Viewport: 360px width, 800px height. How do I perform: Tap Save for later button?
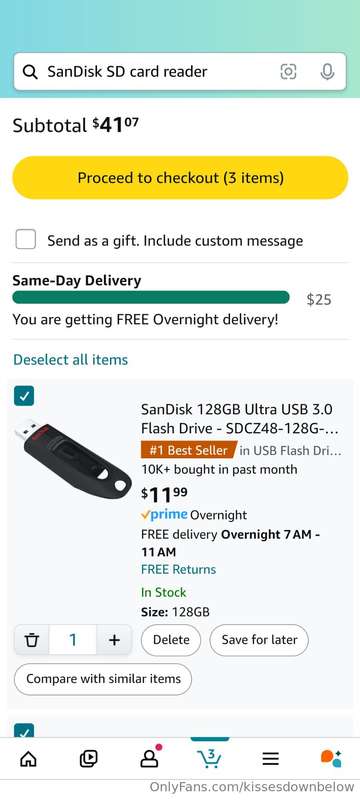click(259, 640)
